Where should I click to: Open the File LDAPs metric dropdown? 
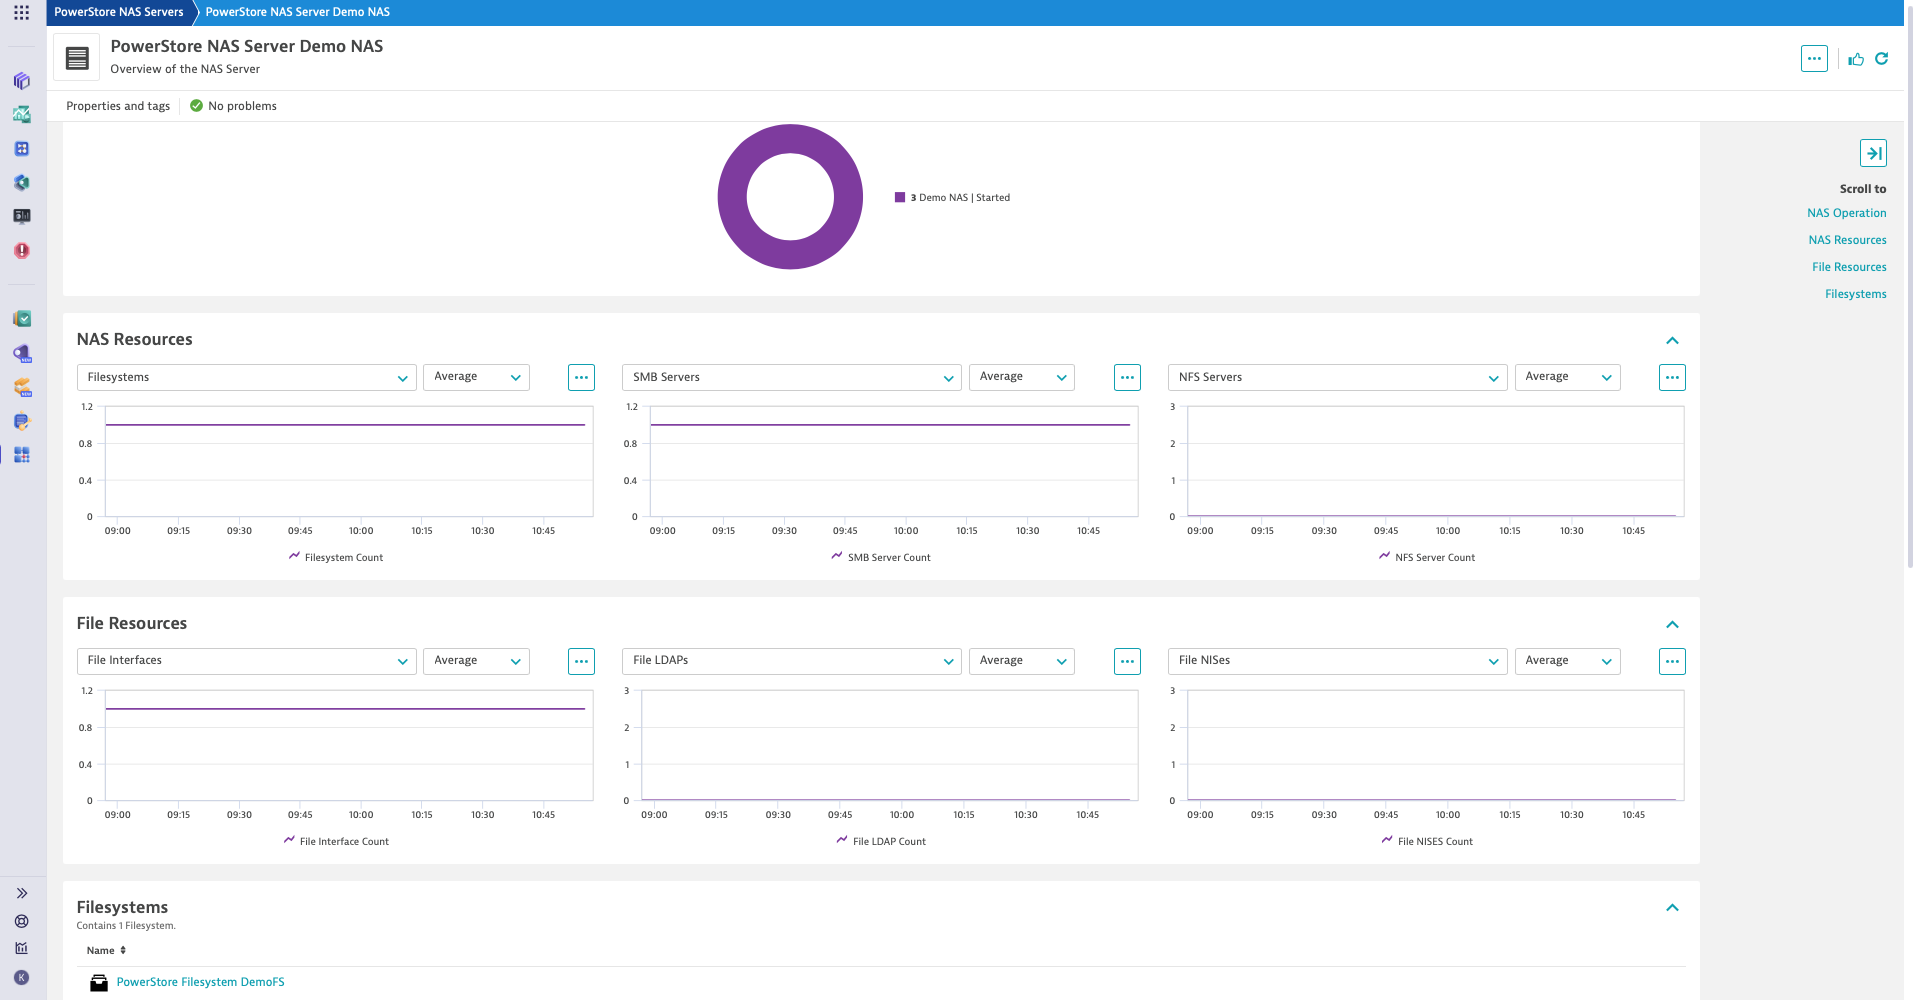coord(791,661)
